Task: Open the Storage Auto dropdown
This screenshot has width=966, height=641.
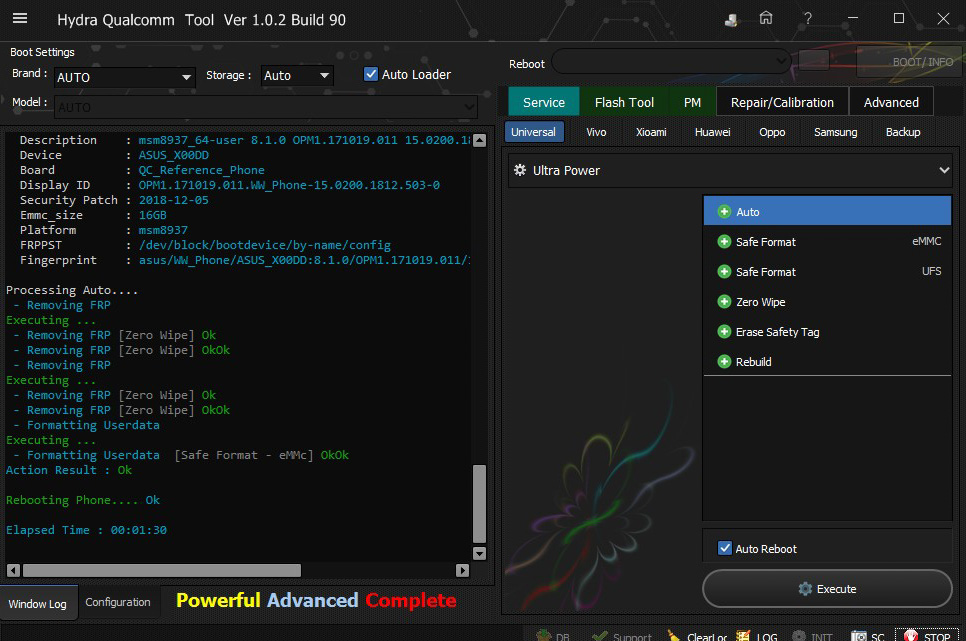Action: coord(324,76)
